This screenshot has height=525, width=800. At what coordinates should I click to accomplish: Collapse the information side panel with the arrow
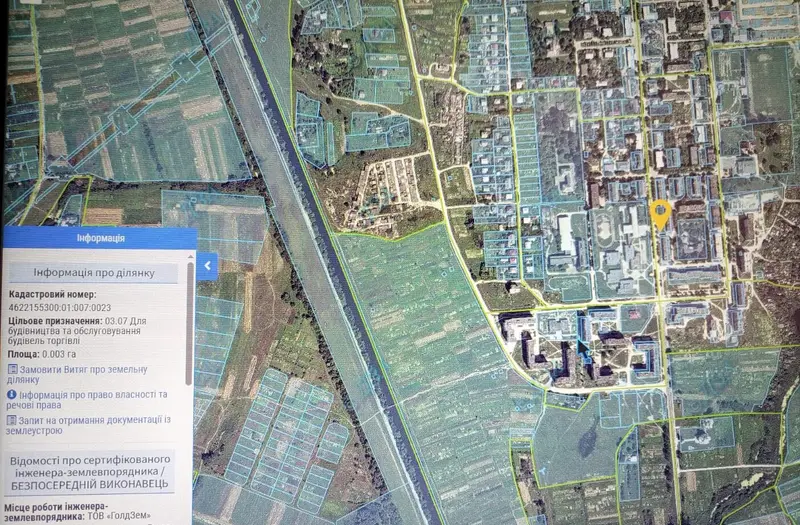click(x=207, y=266)
